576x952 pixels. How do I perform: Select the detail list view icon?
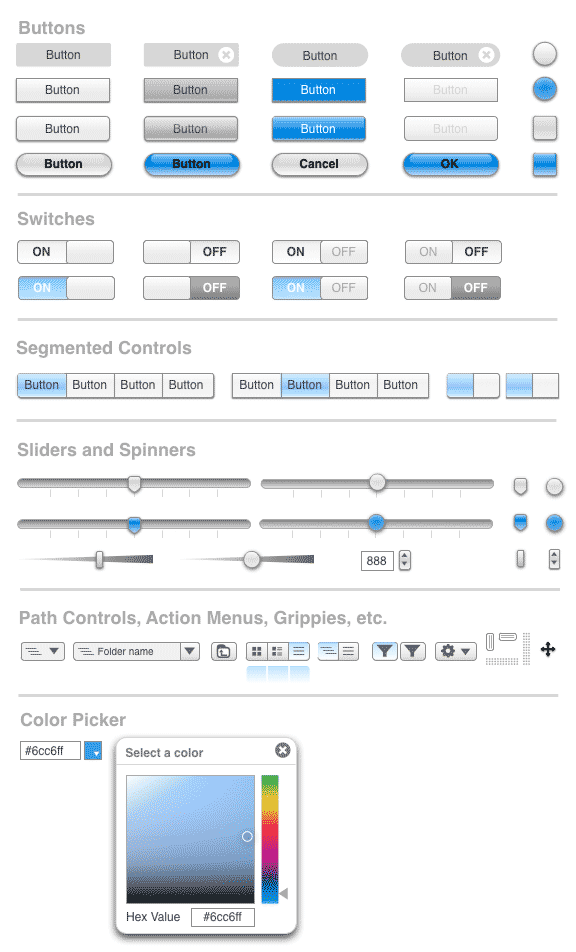coord(277,651)
